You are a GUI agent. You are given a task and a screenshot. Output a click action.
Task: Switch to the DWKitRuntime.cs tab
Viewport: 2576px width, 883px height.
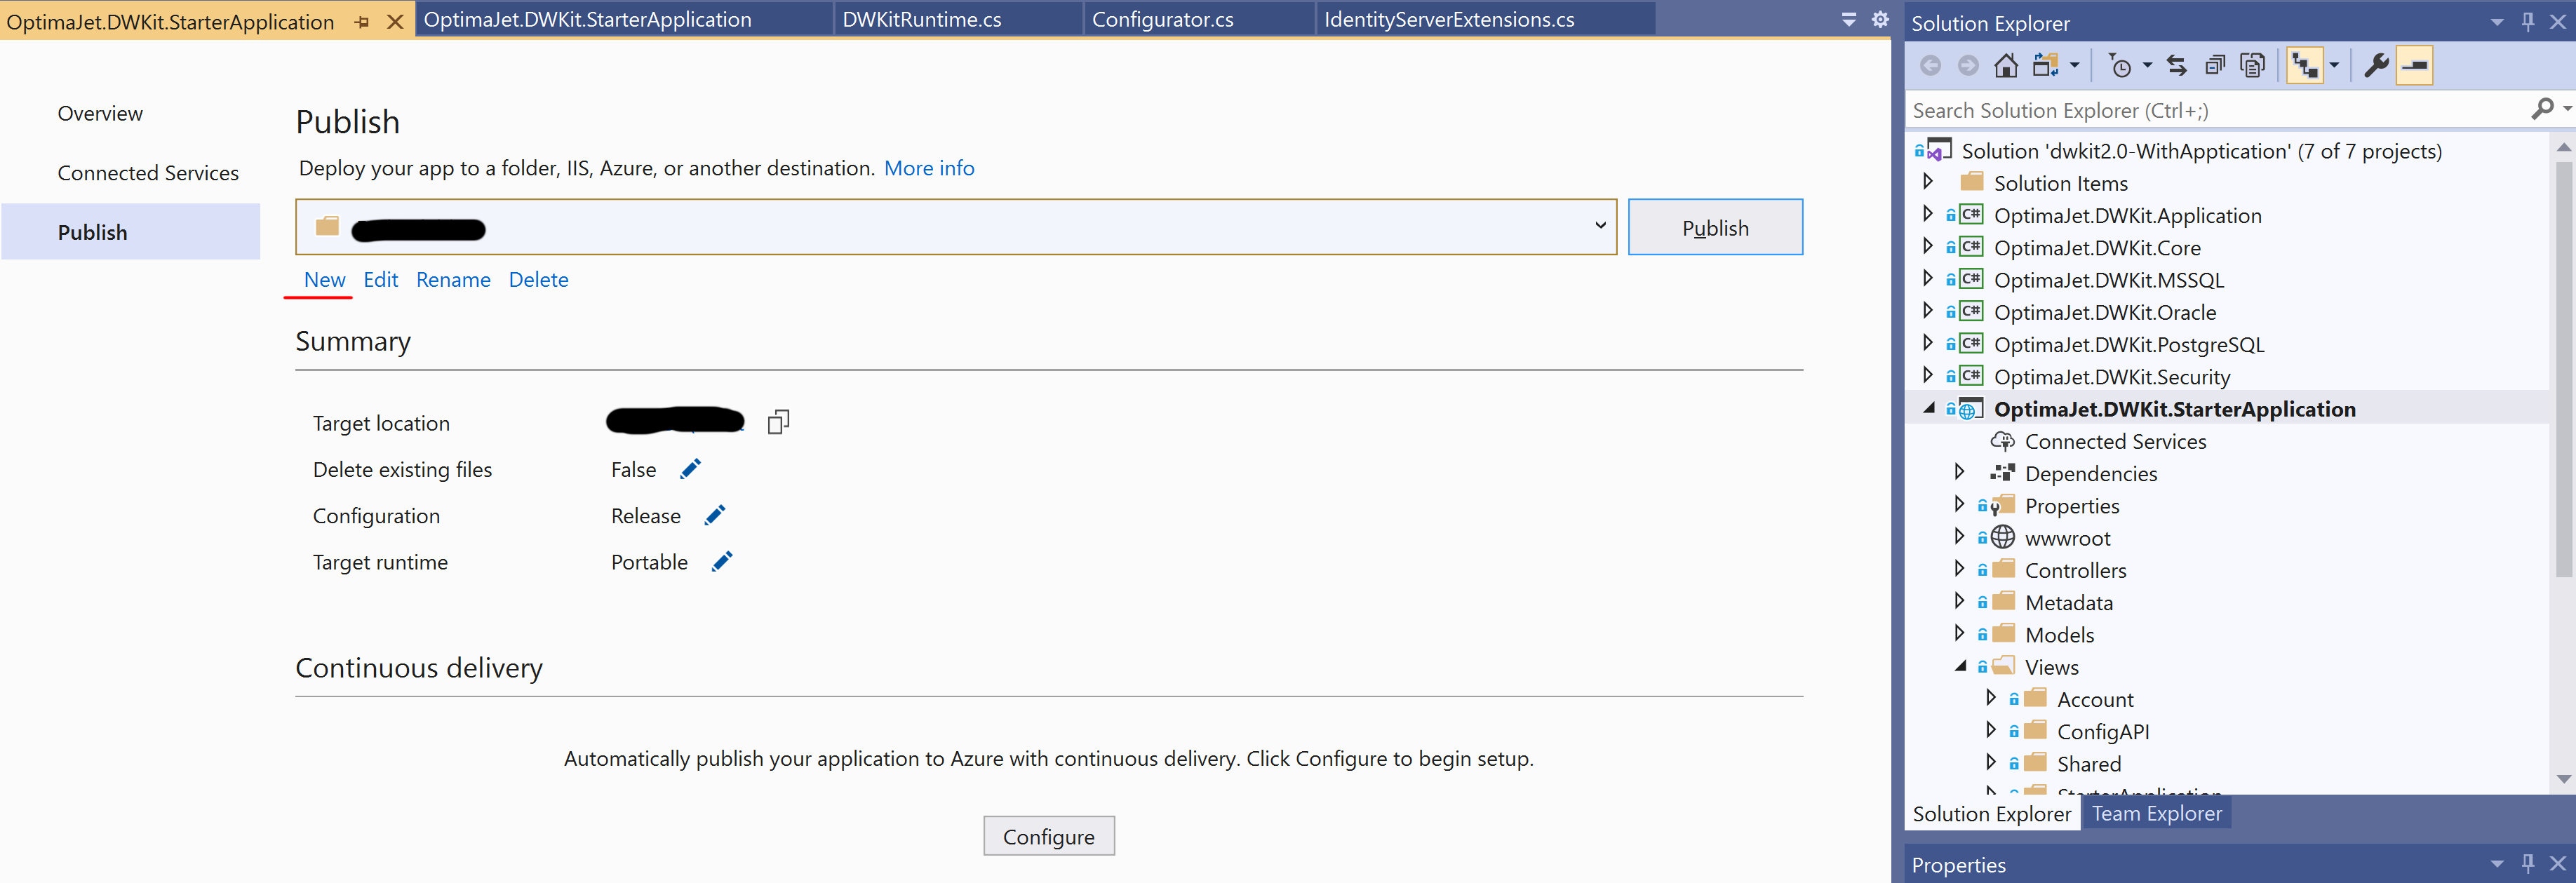pyautogui.click(x=957, y=19)
